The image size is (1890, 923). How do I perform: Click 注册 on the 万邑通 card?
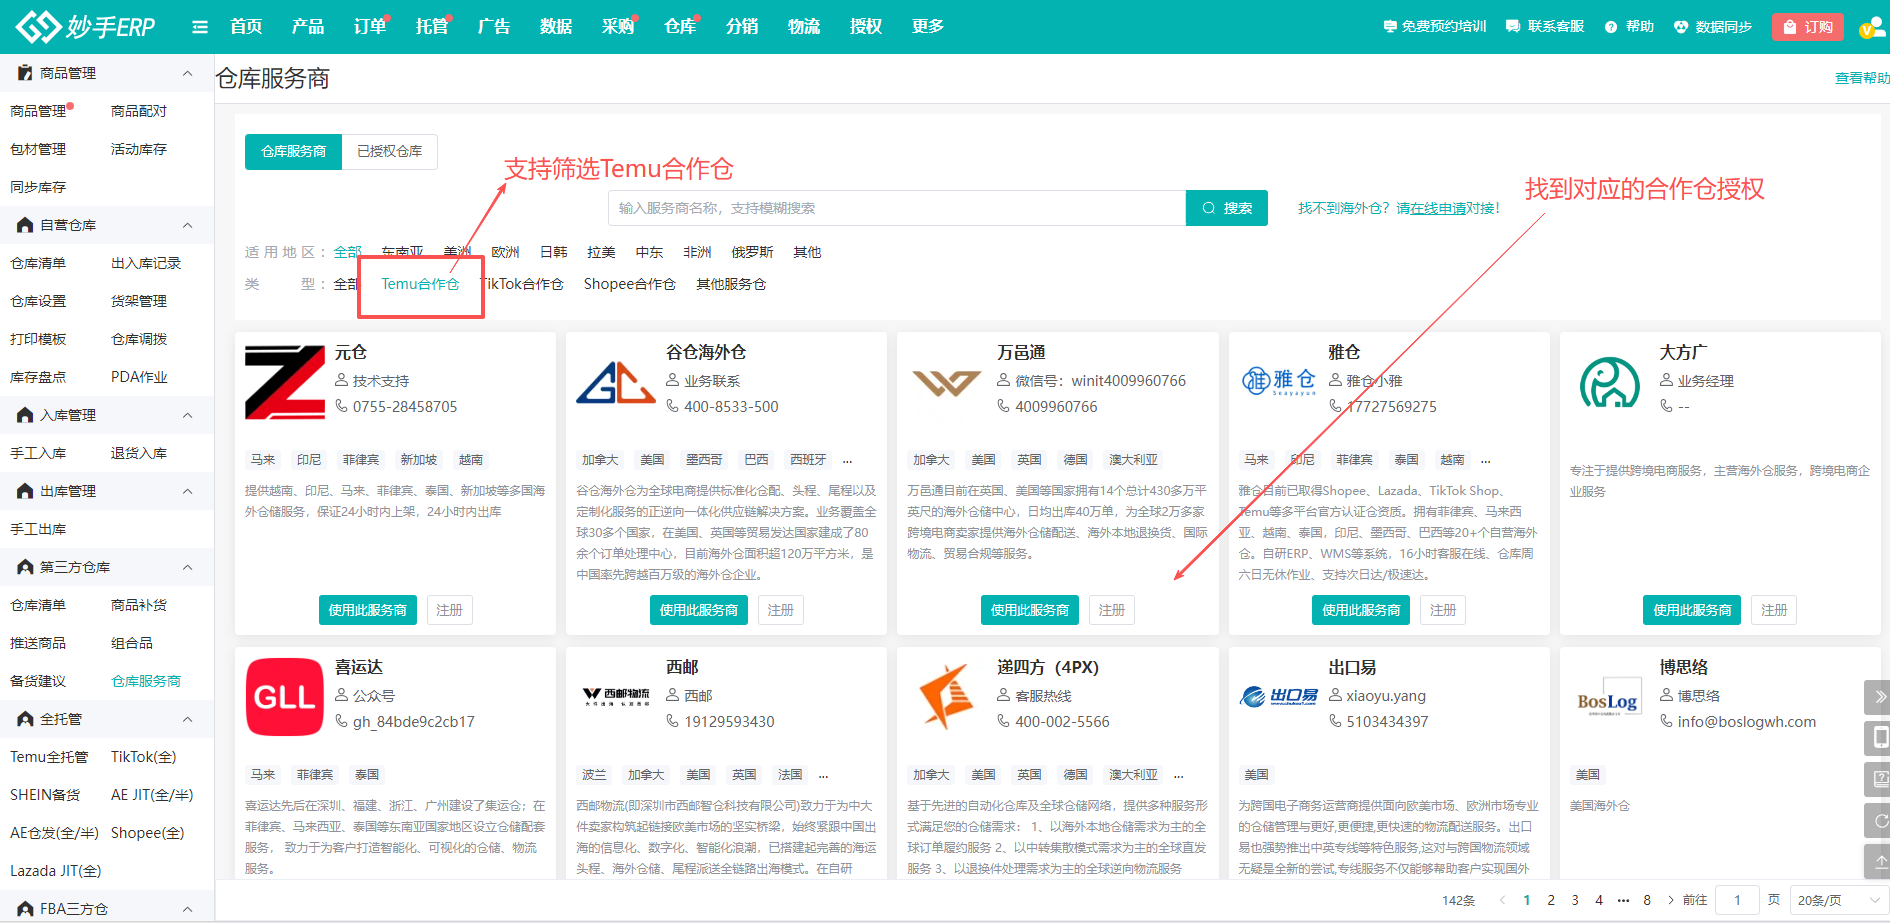point(1112,610)
